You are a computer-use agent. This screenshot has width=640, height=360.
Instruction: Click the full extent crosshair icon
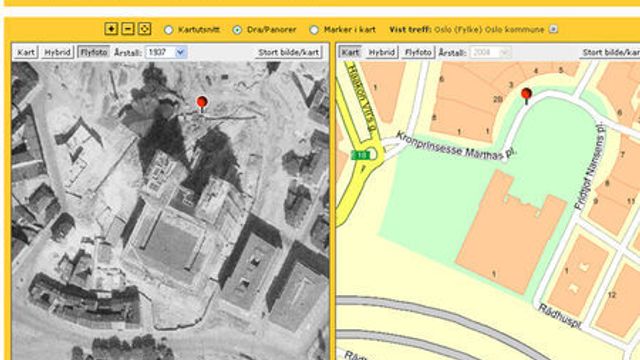pos(144,29)
